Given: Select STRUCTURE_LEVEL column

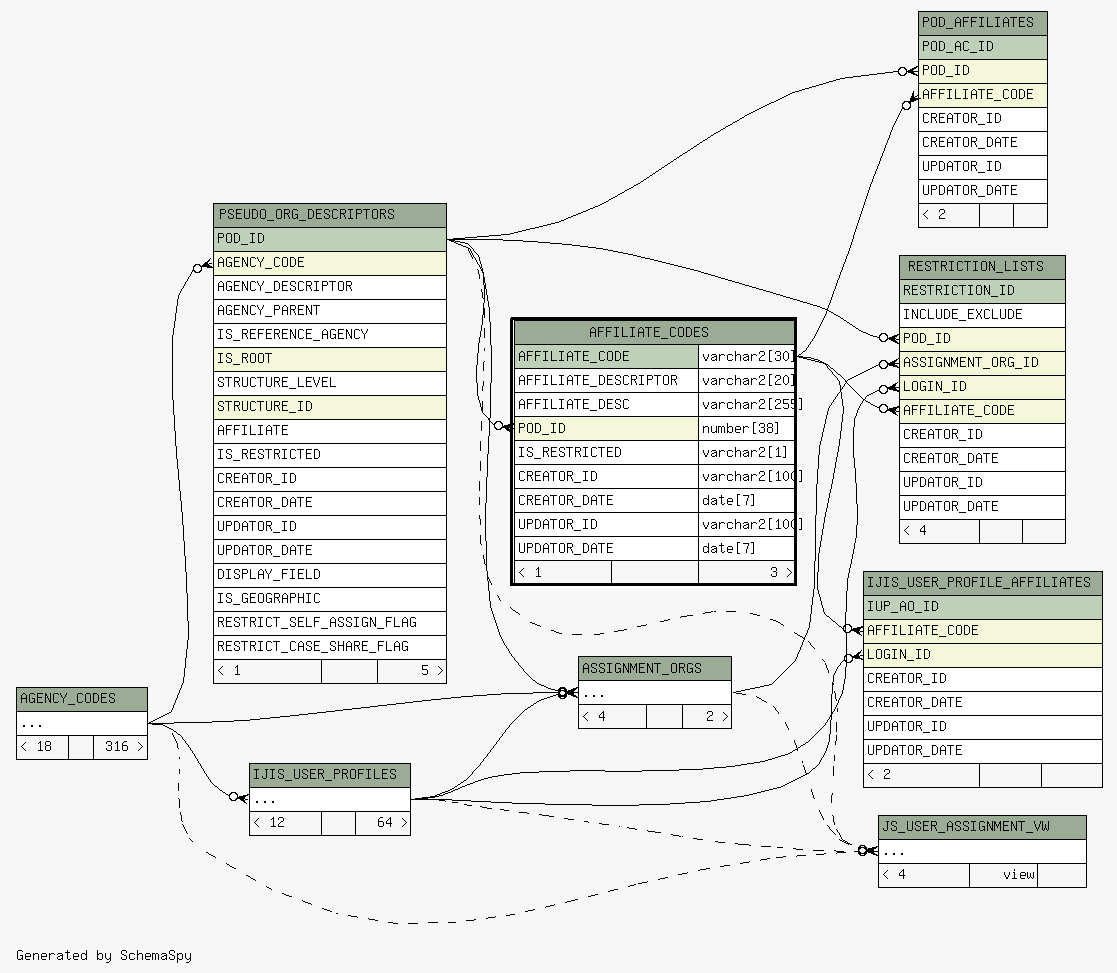Looking at the screenshot, I should click(x=330, y=383).
